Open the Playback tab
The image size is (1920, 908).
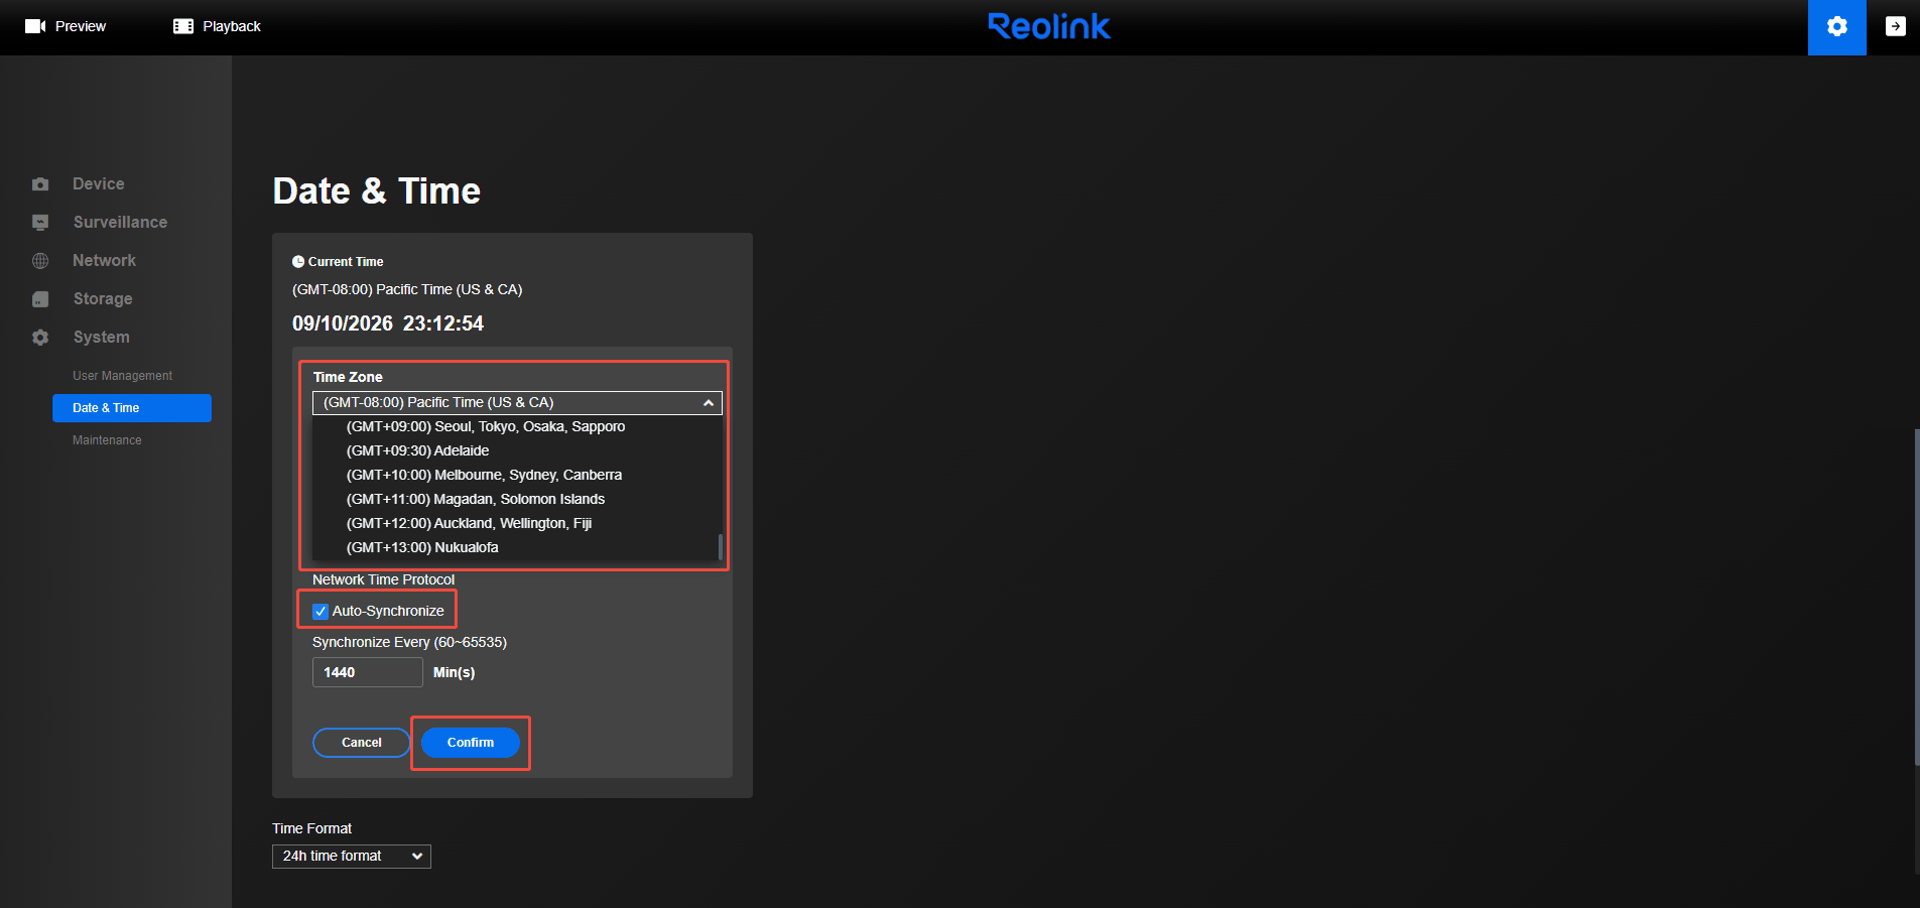click(217, 26)
